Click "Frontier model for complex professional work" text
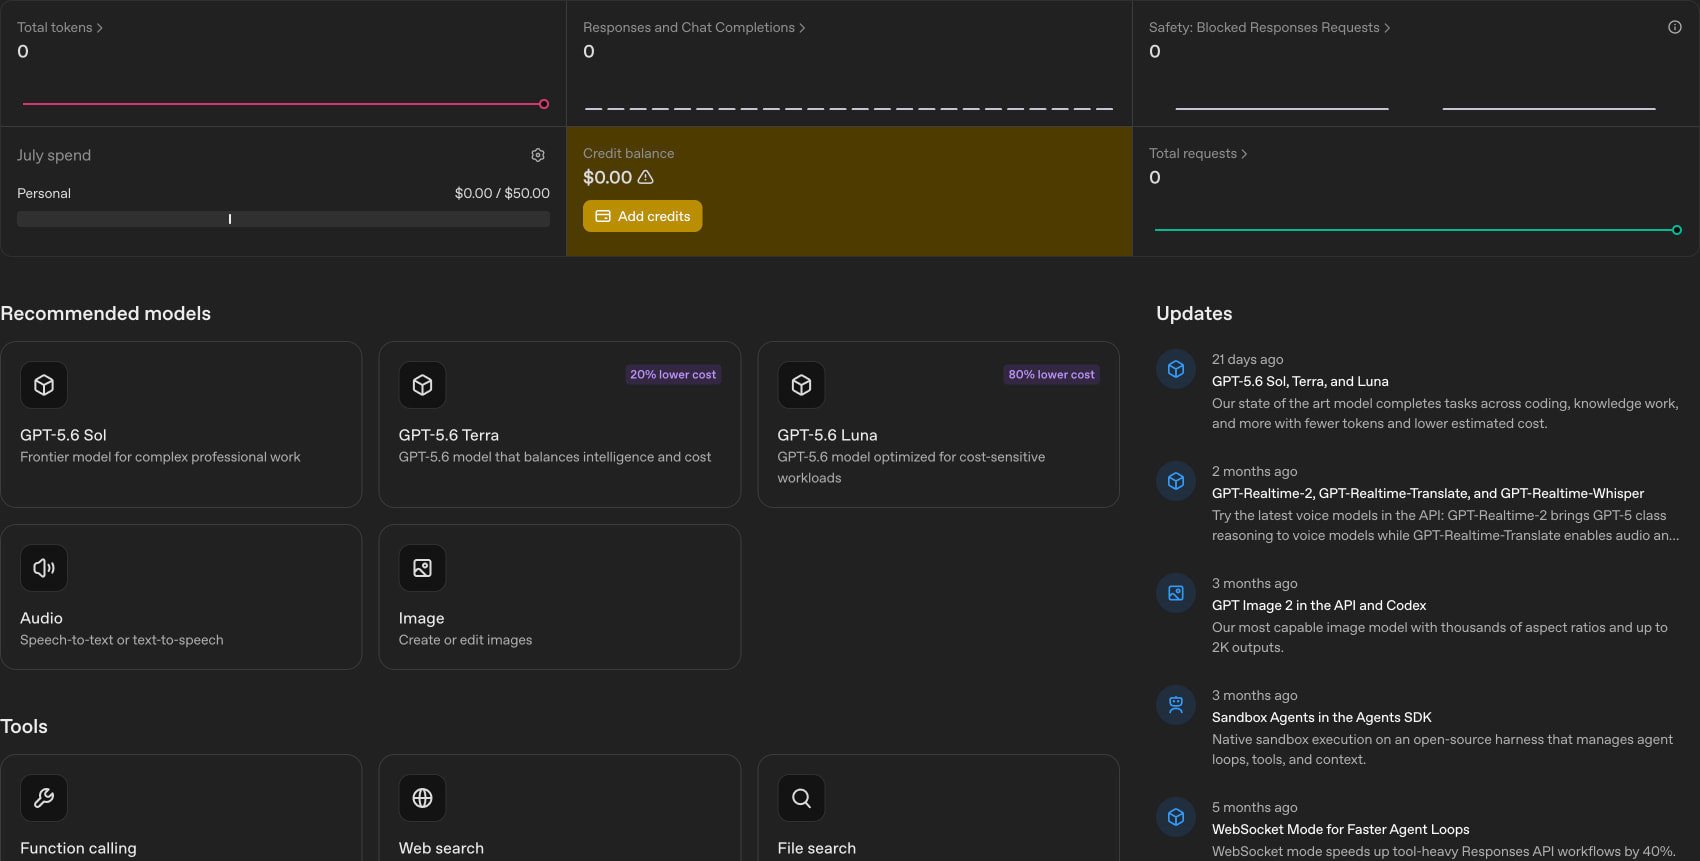 point(160,457)
